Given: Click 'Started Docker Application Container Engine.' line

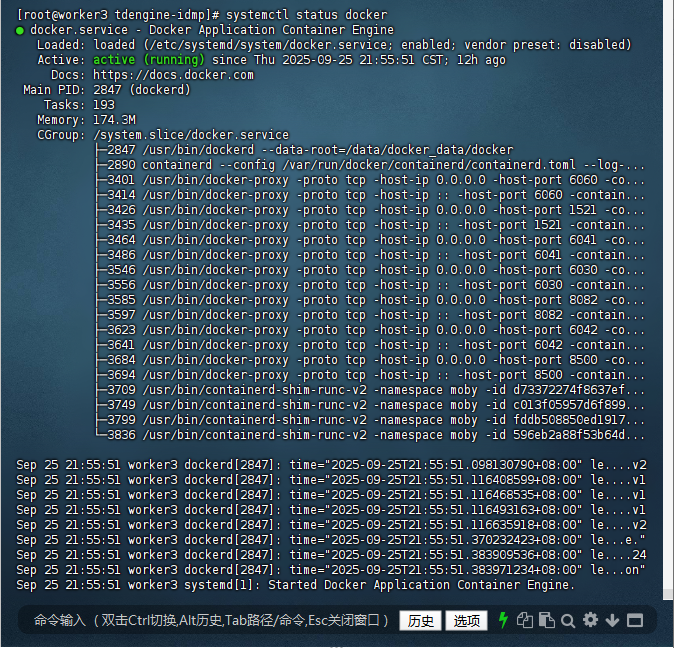Looking at the screenshot, I should click(295, 585).
